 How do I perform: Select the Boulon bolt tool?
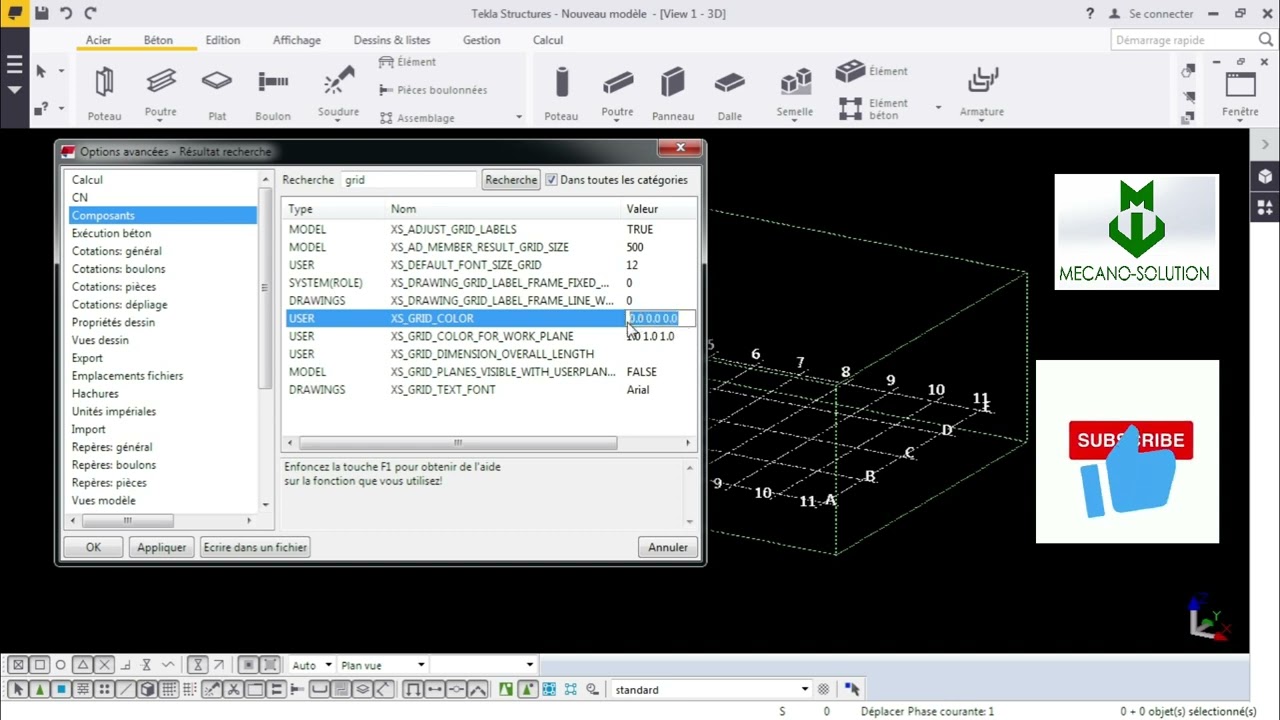click(x=273, y=92)
